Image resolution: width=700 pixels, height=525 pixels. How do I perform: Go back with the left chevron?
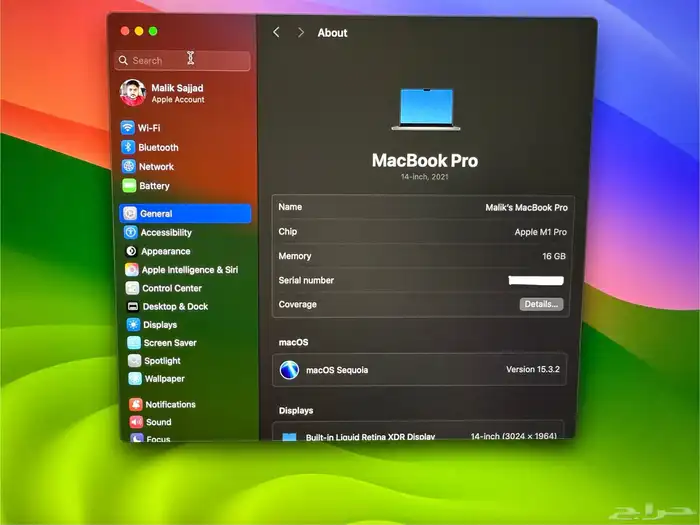click(x=276, y=32)
